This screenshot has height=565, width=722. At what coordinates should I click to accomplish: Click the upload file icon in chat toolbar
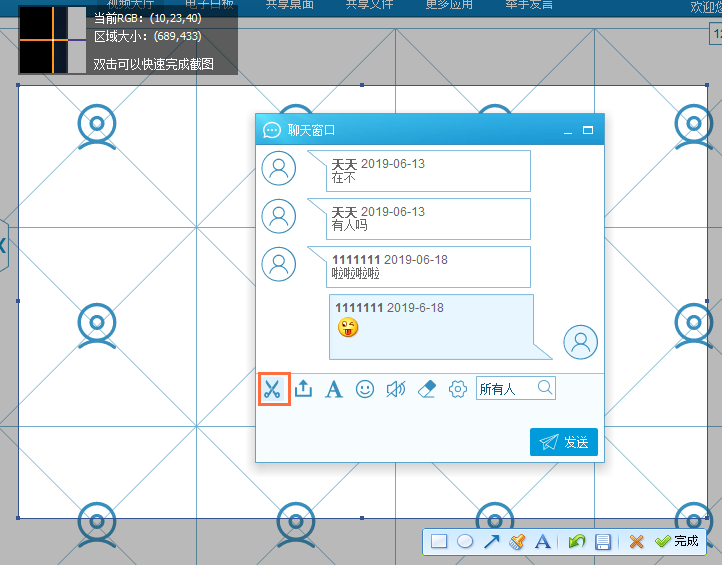303,389
